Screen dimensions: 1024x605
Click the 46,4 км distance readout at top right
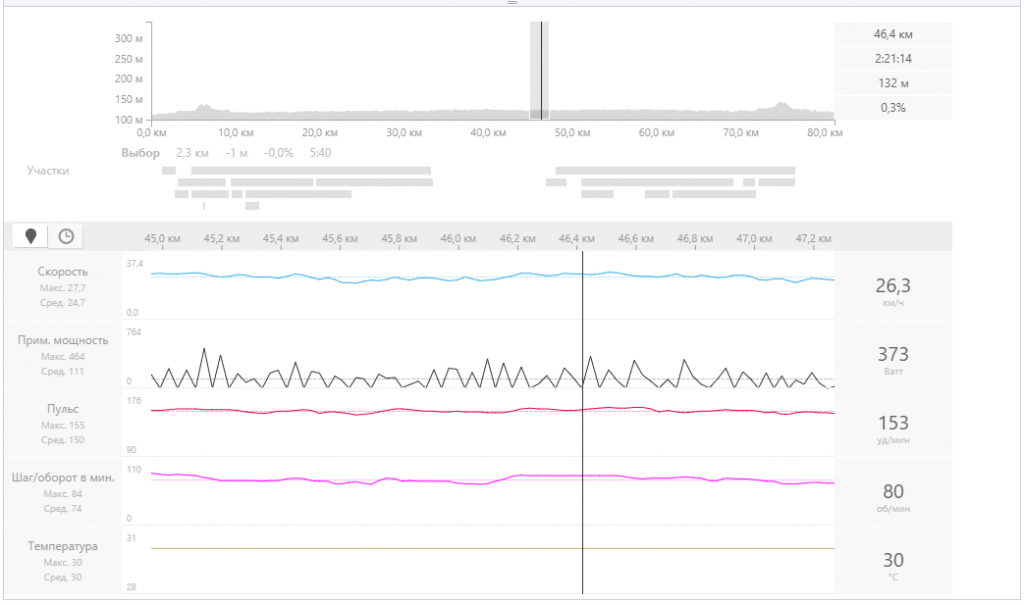click(893, 34)
